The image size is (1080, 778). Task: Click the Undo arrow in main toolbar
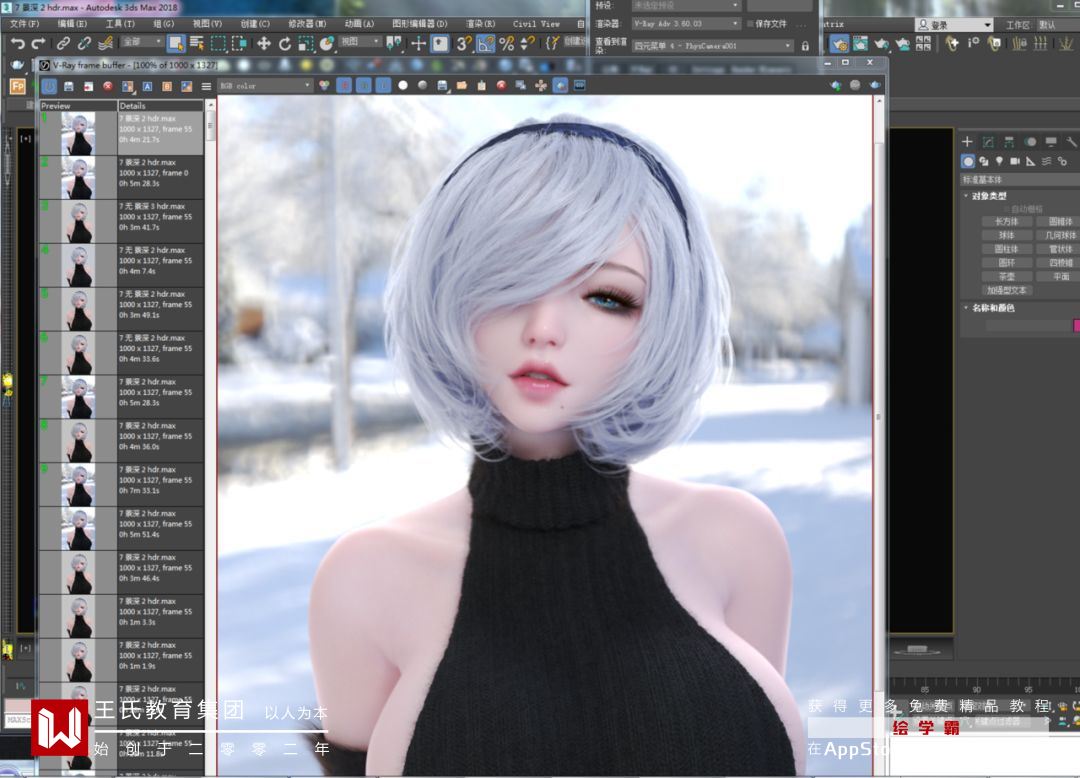(17, 43)
